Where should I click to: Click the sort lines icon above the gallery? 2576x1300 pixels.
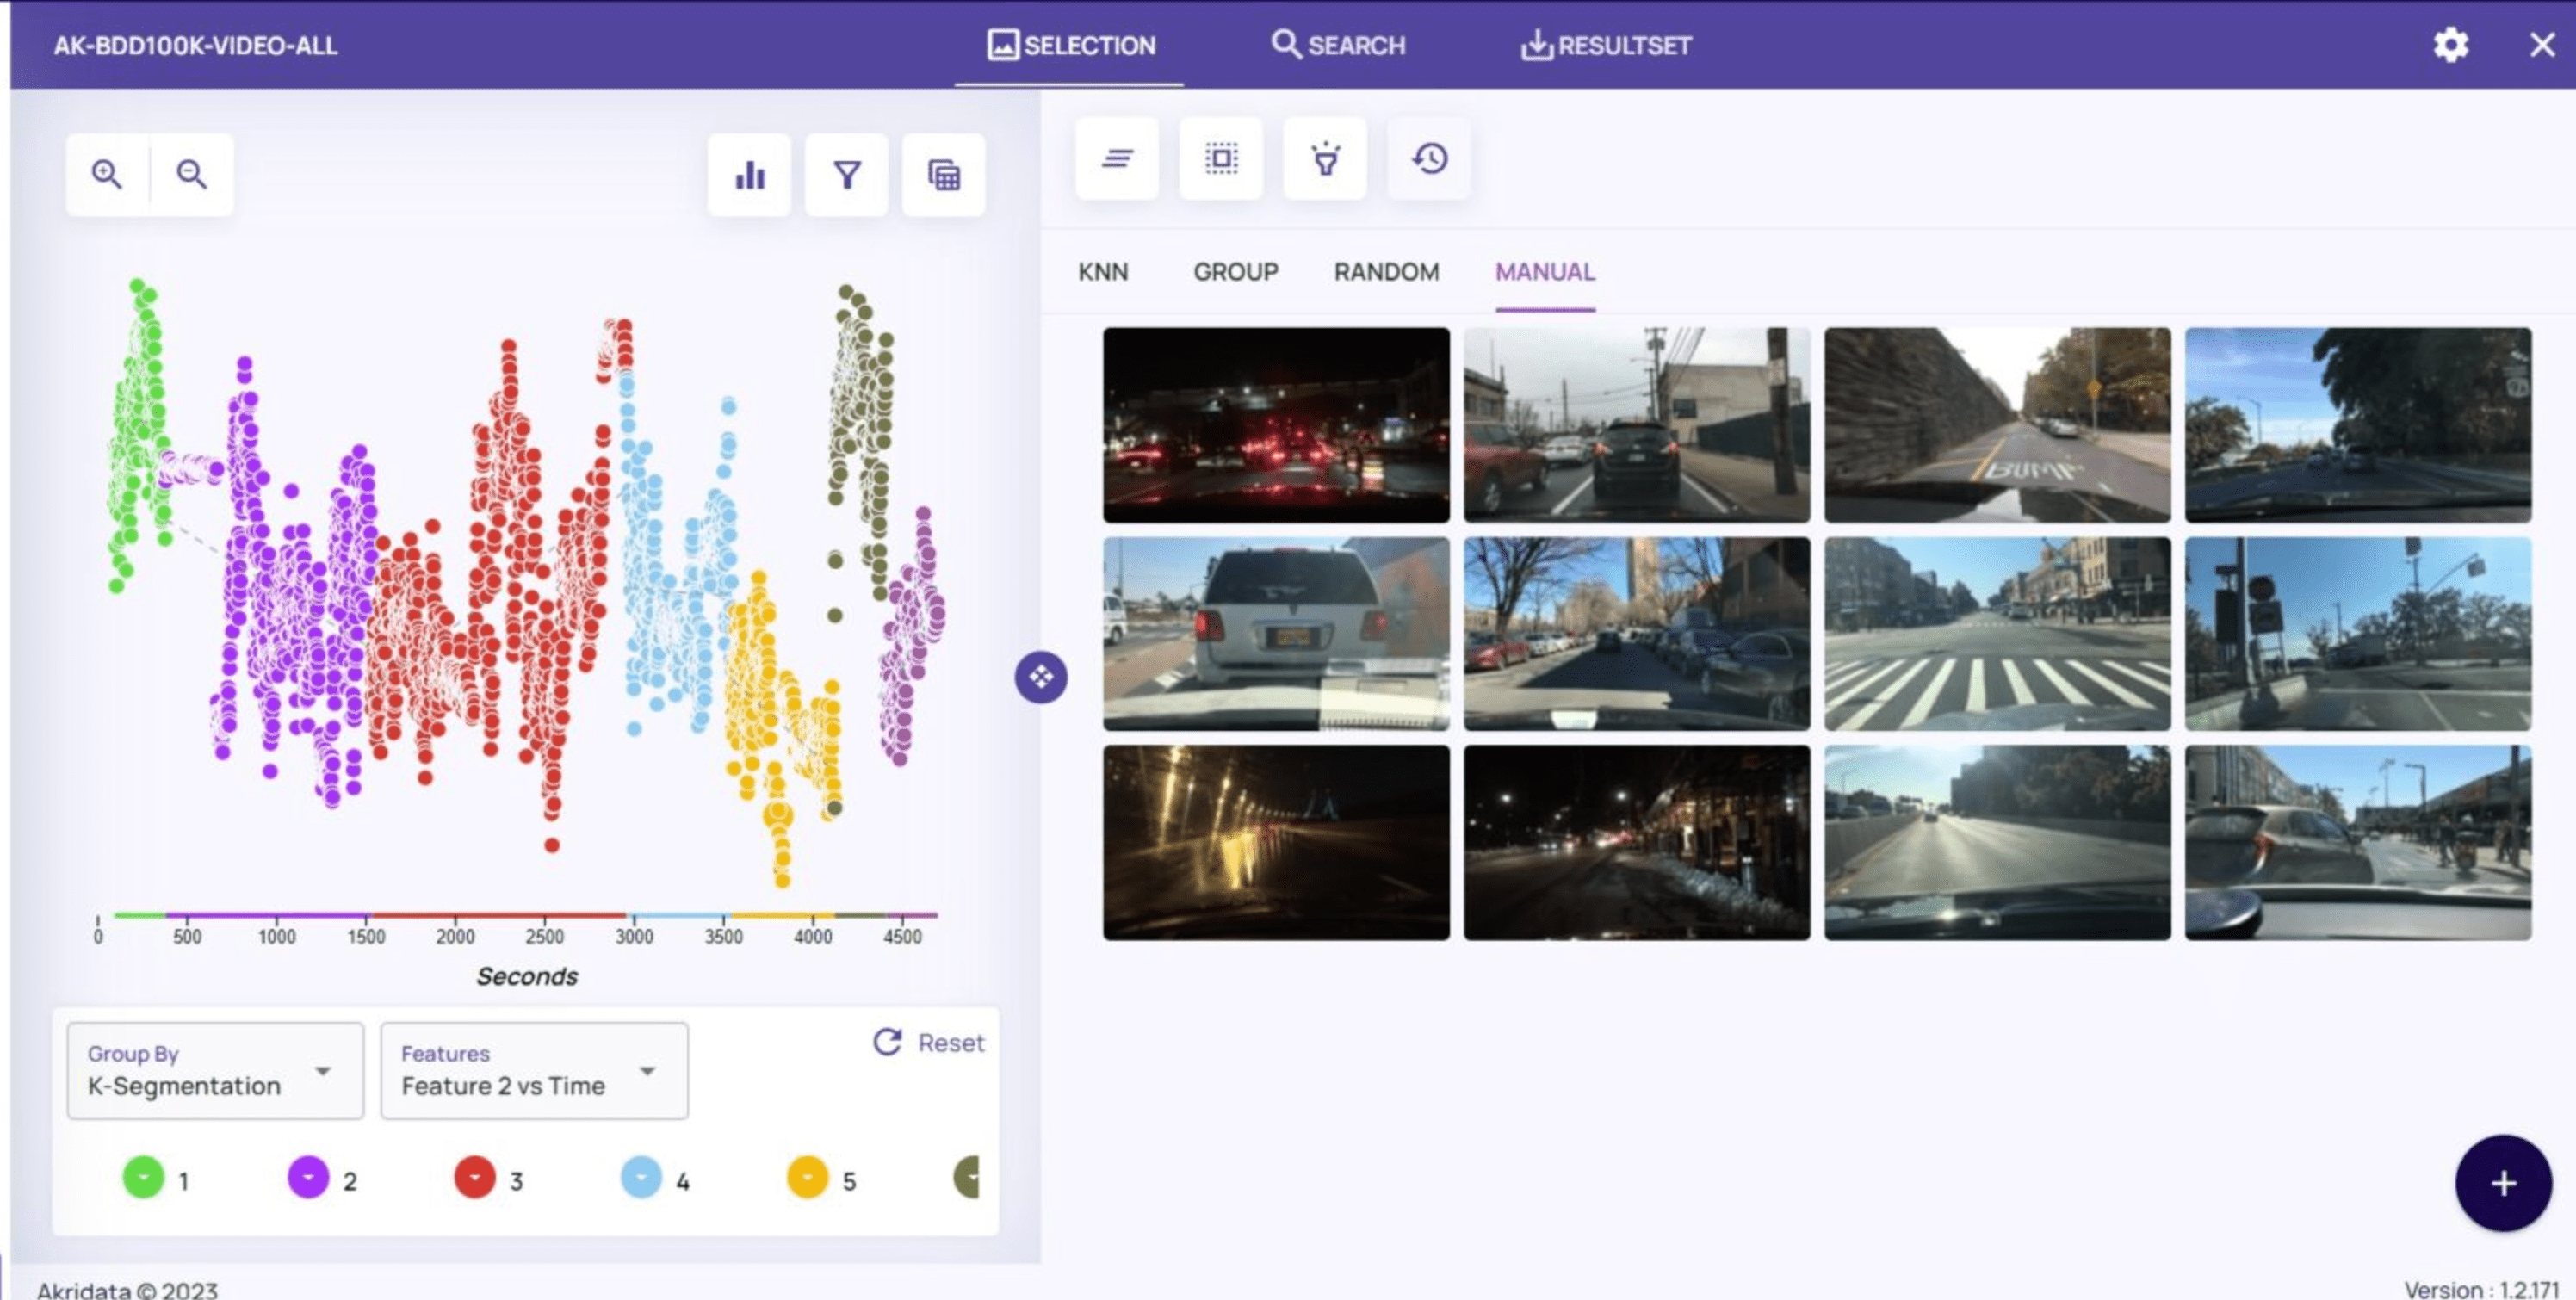(x=1117, y=158)
